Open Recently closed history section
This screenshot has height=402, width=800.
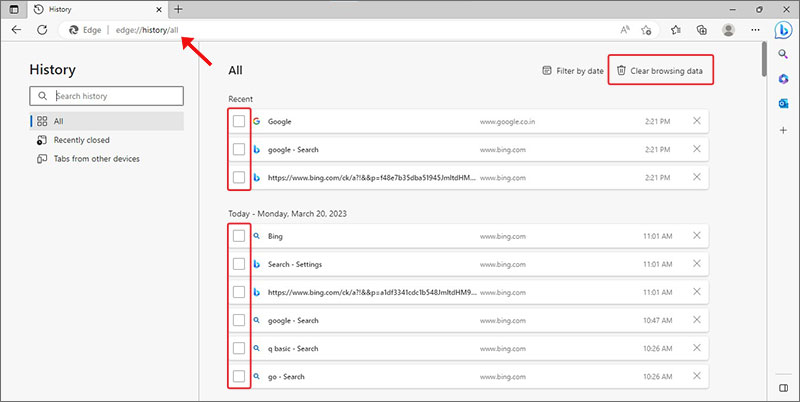pyautogui.click(x=81, y=140)
